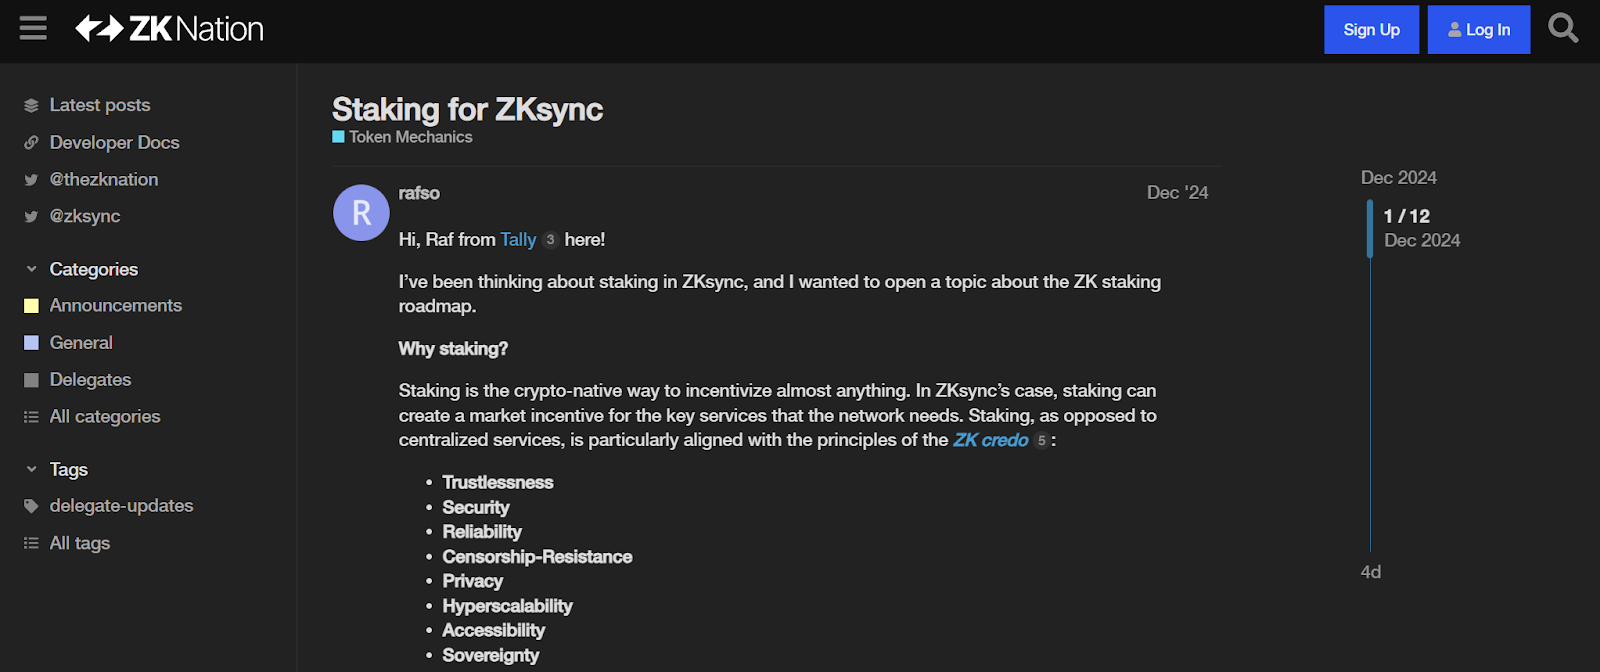
Task: Open the Delegates category
Action: point(90,380)
